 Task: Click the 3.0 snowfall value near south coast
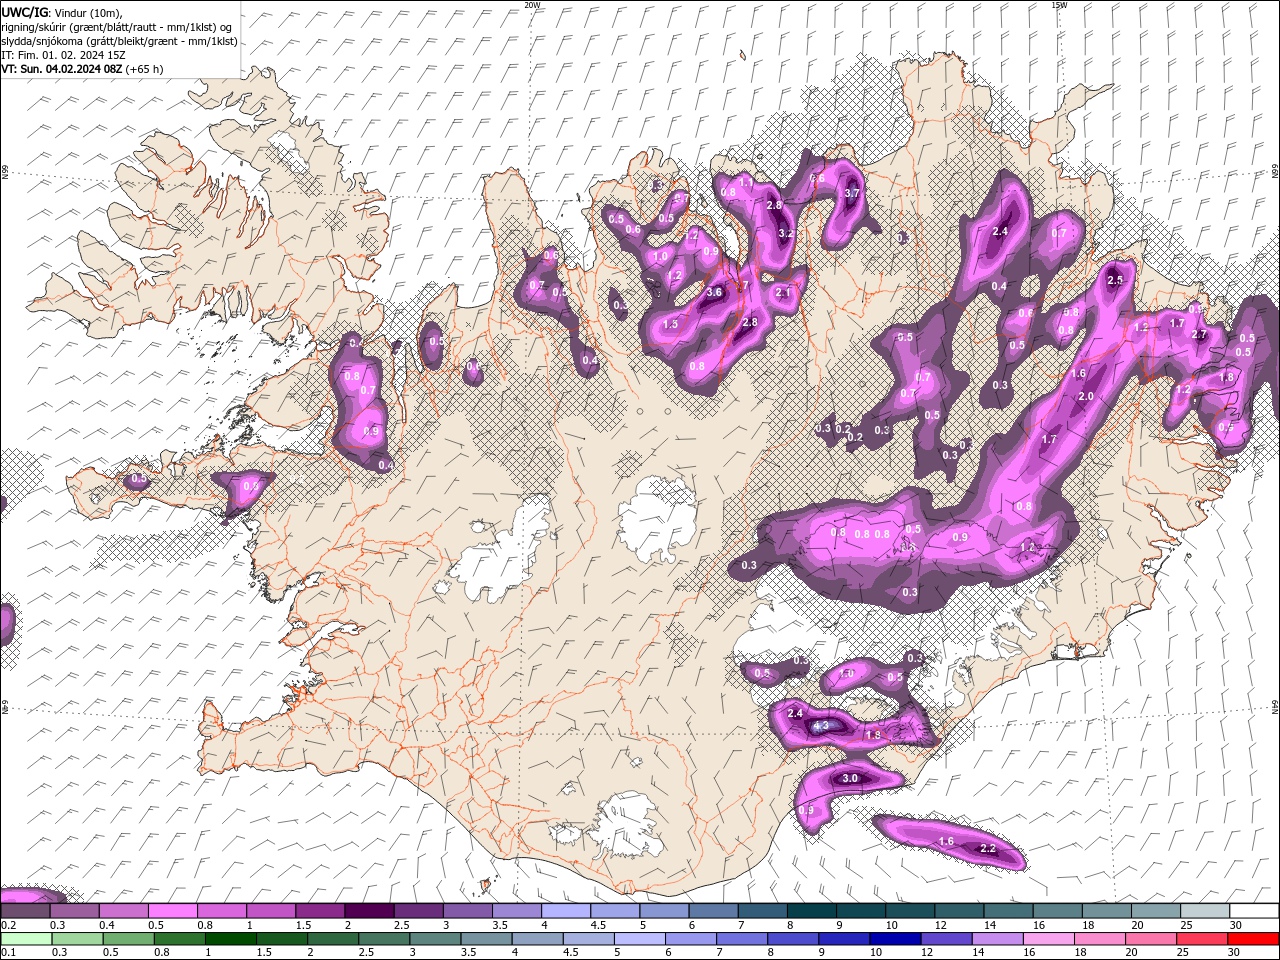(x=850, y=778)
